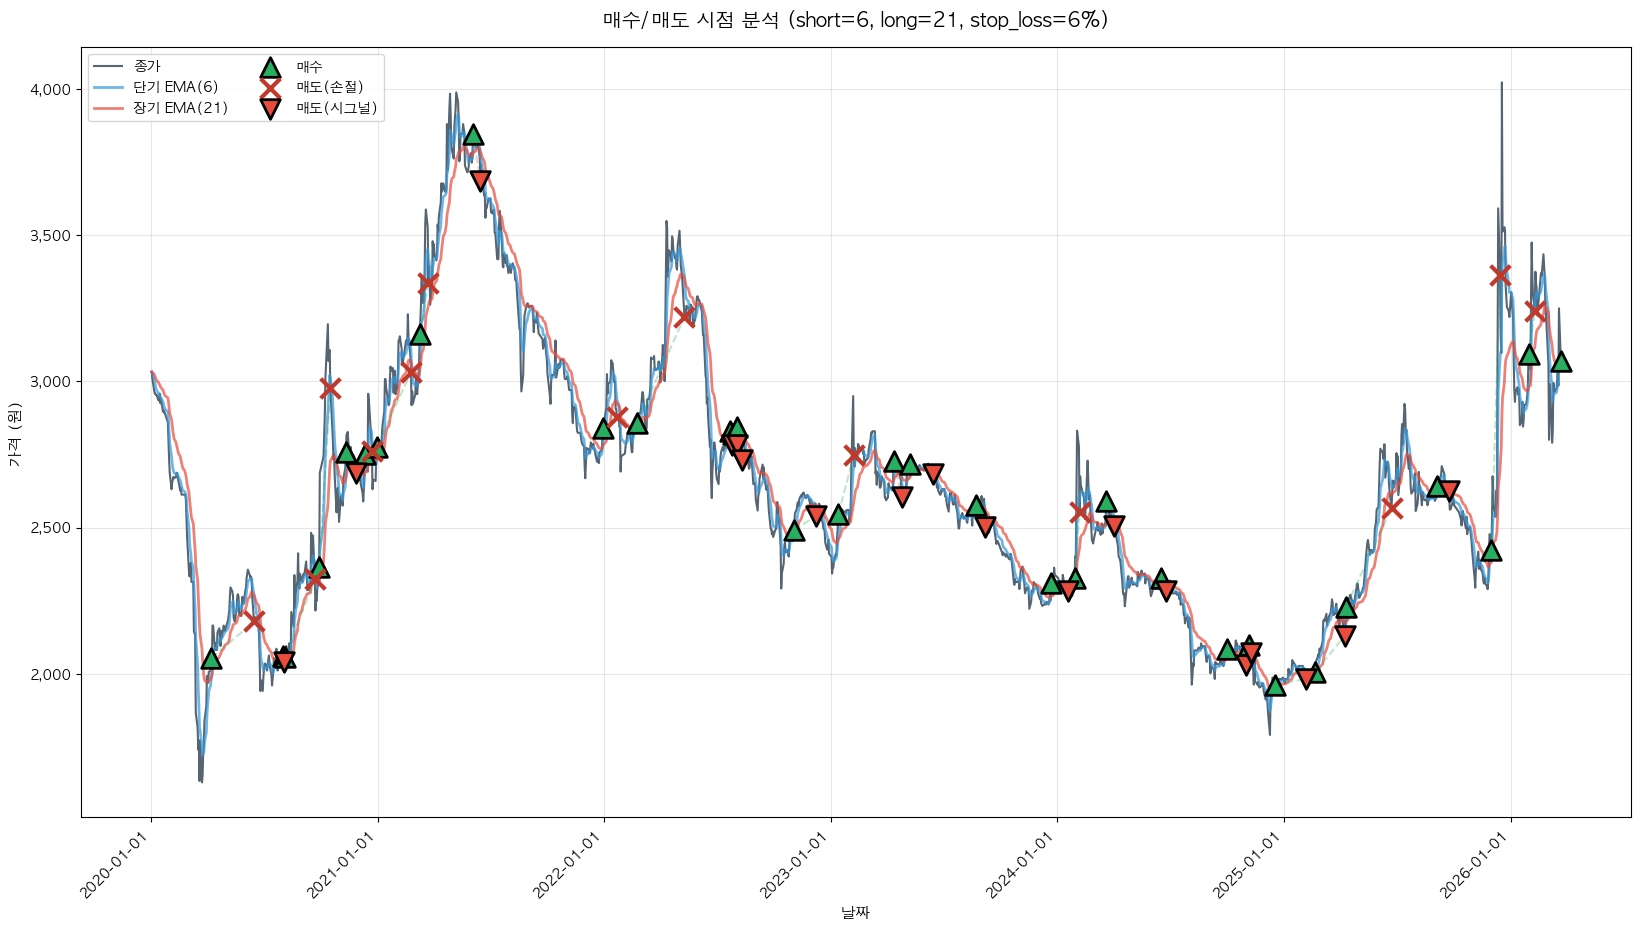Click the 4,000 y-axis tick label

(50, 90)
